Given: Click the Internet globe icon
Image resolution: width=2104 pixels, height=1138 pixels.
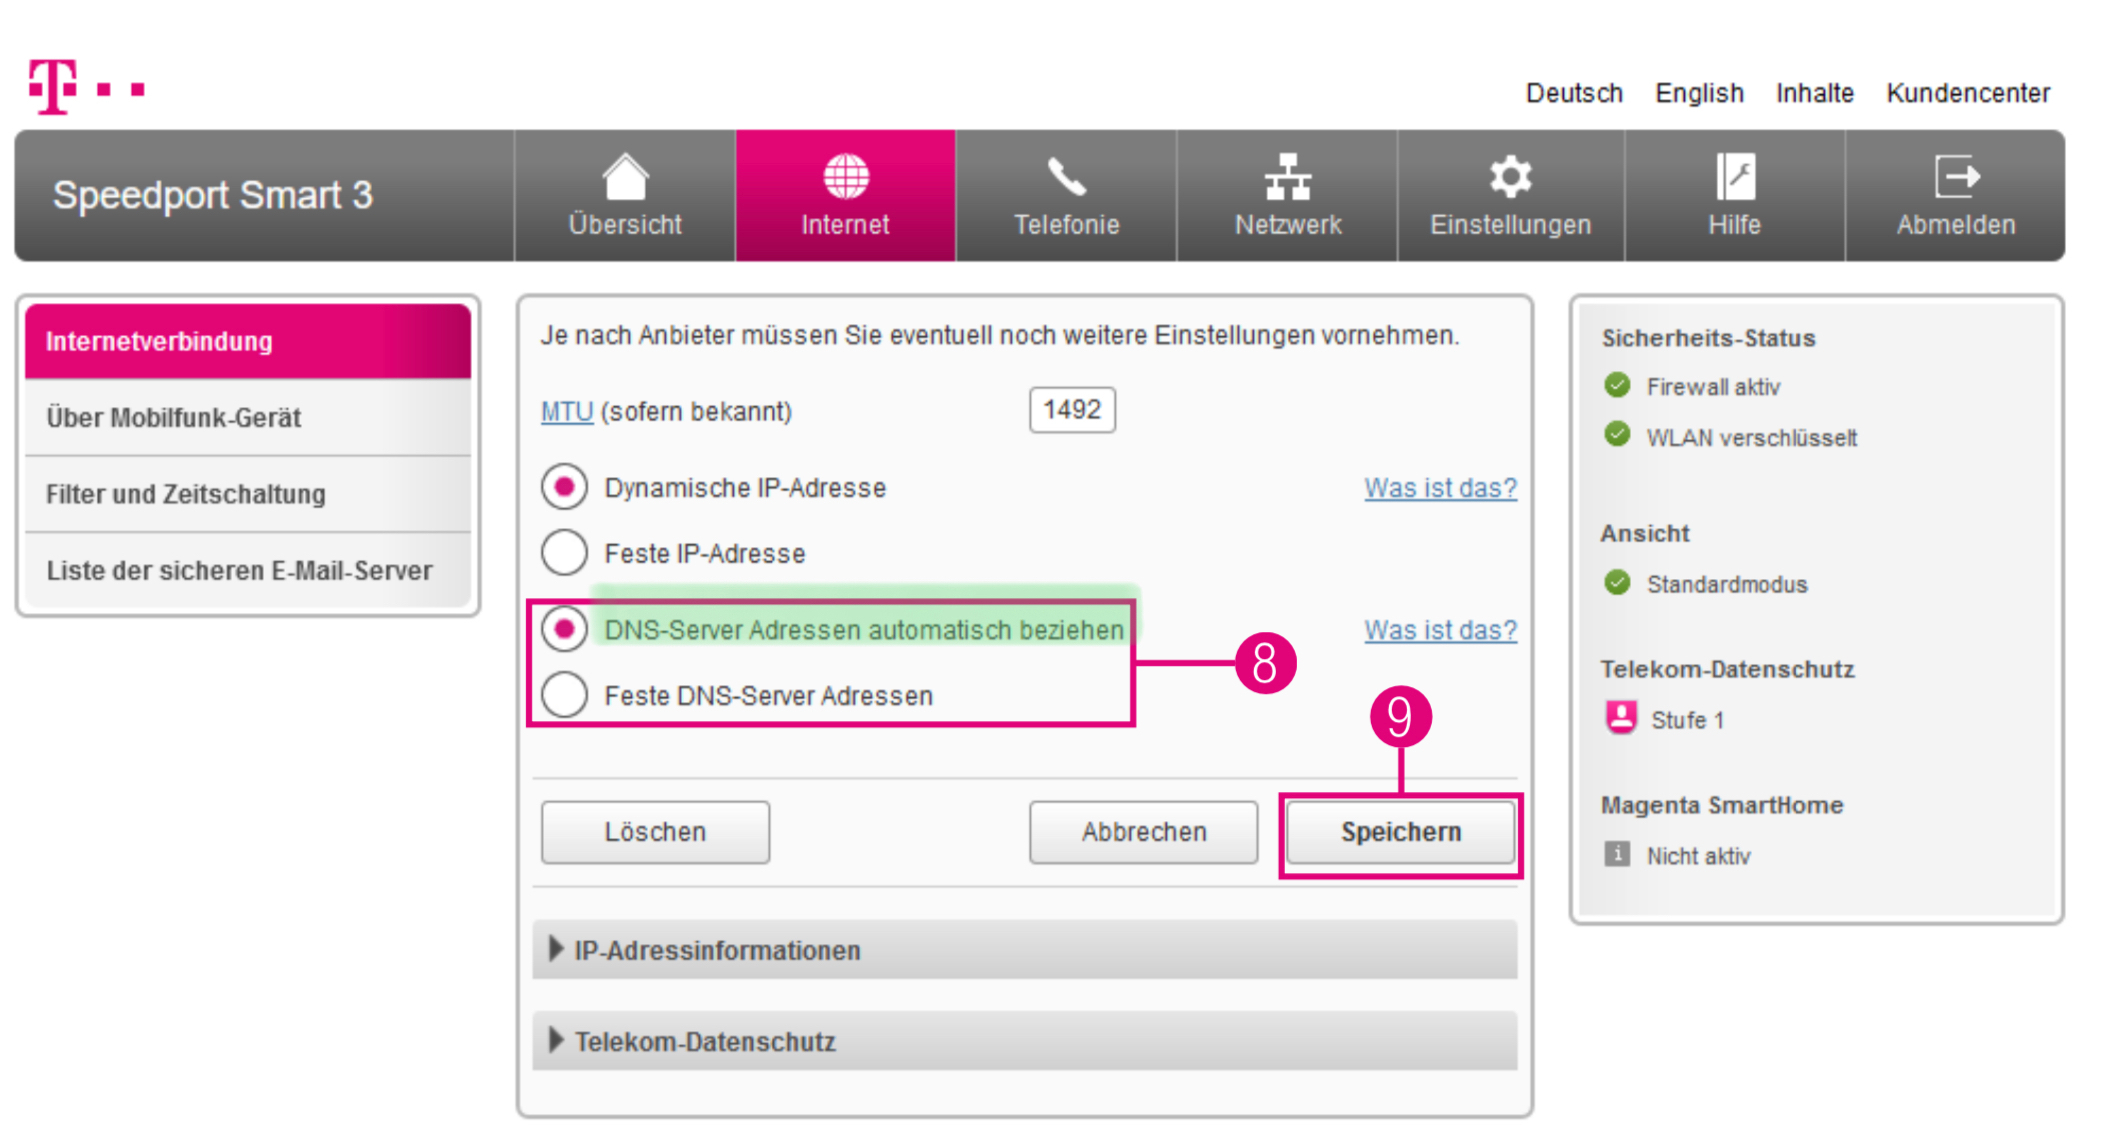Looking at the screenshot, I should pos(845,177).
